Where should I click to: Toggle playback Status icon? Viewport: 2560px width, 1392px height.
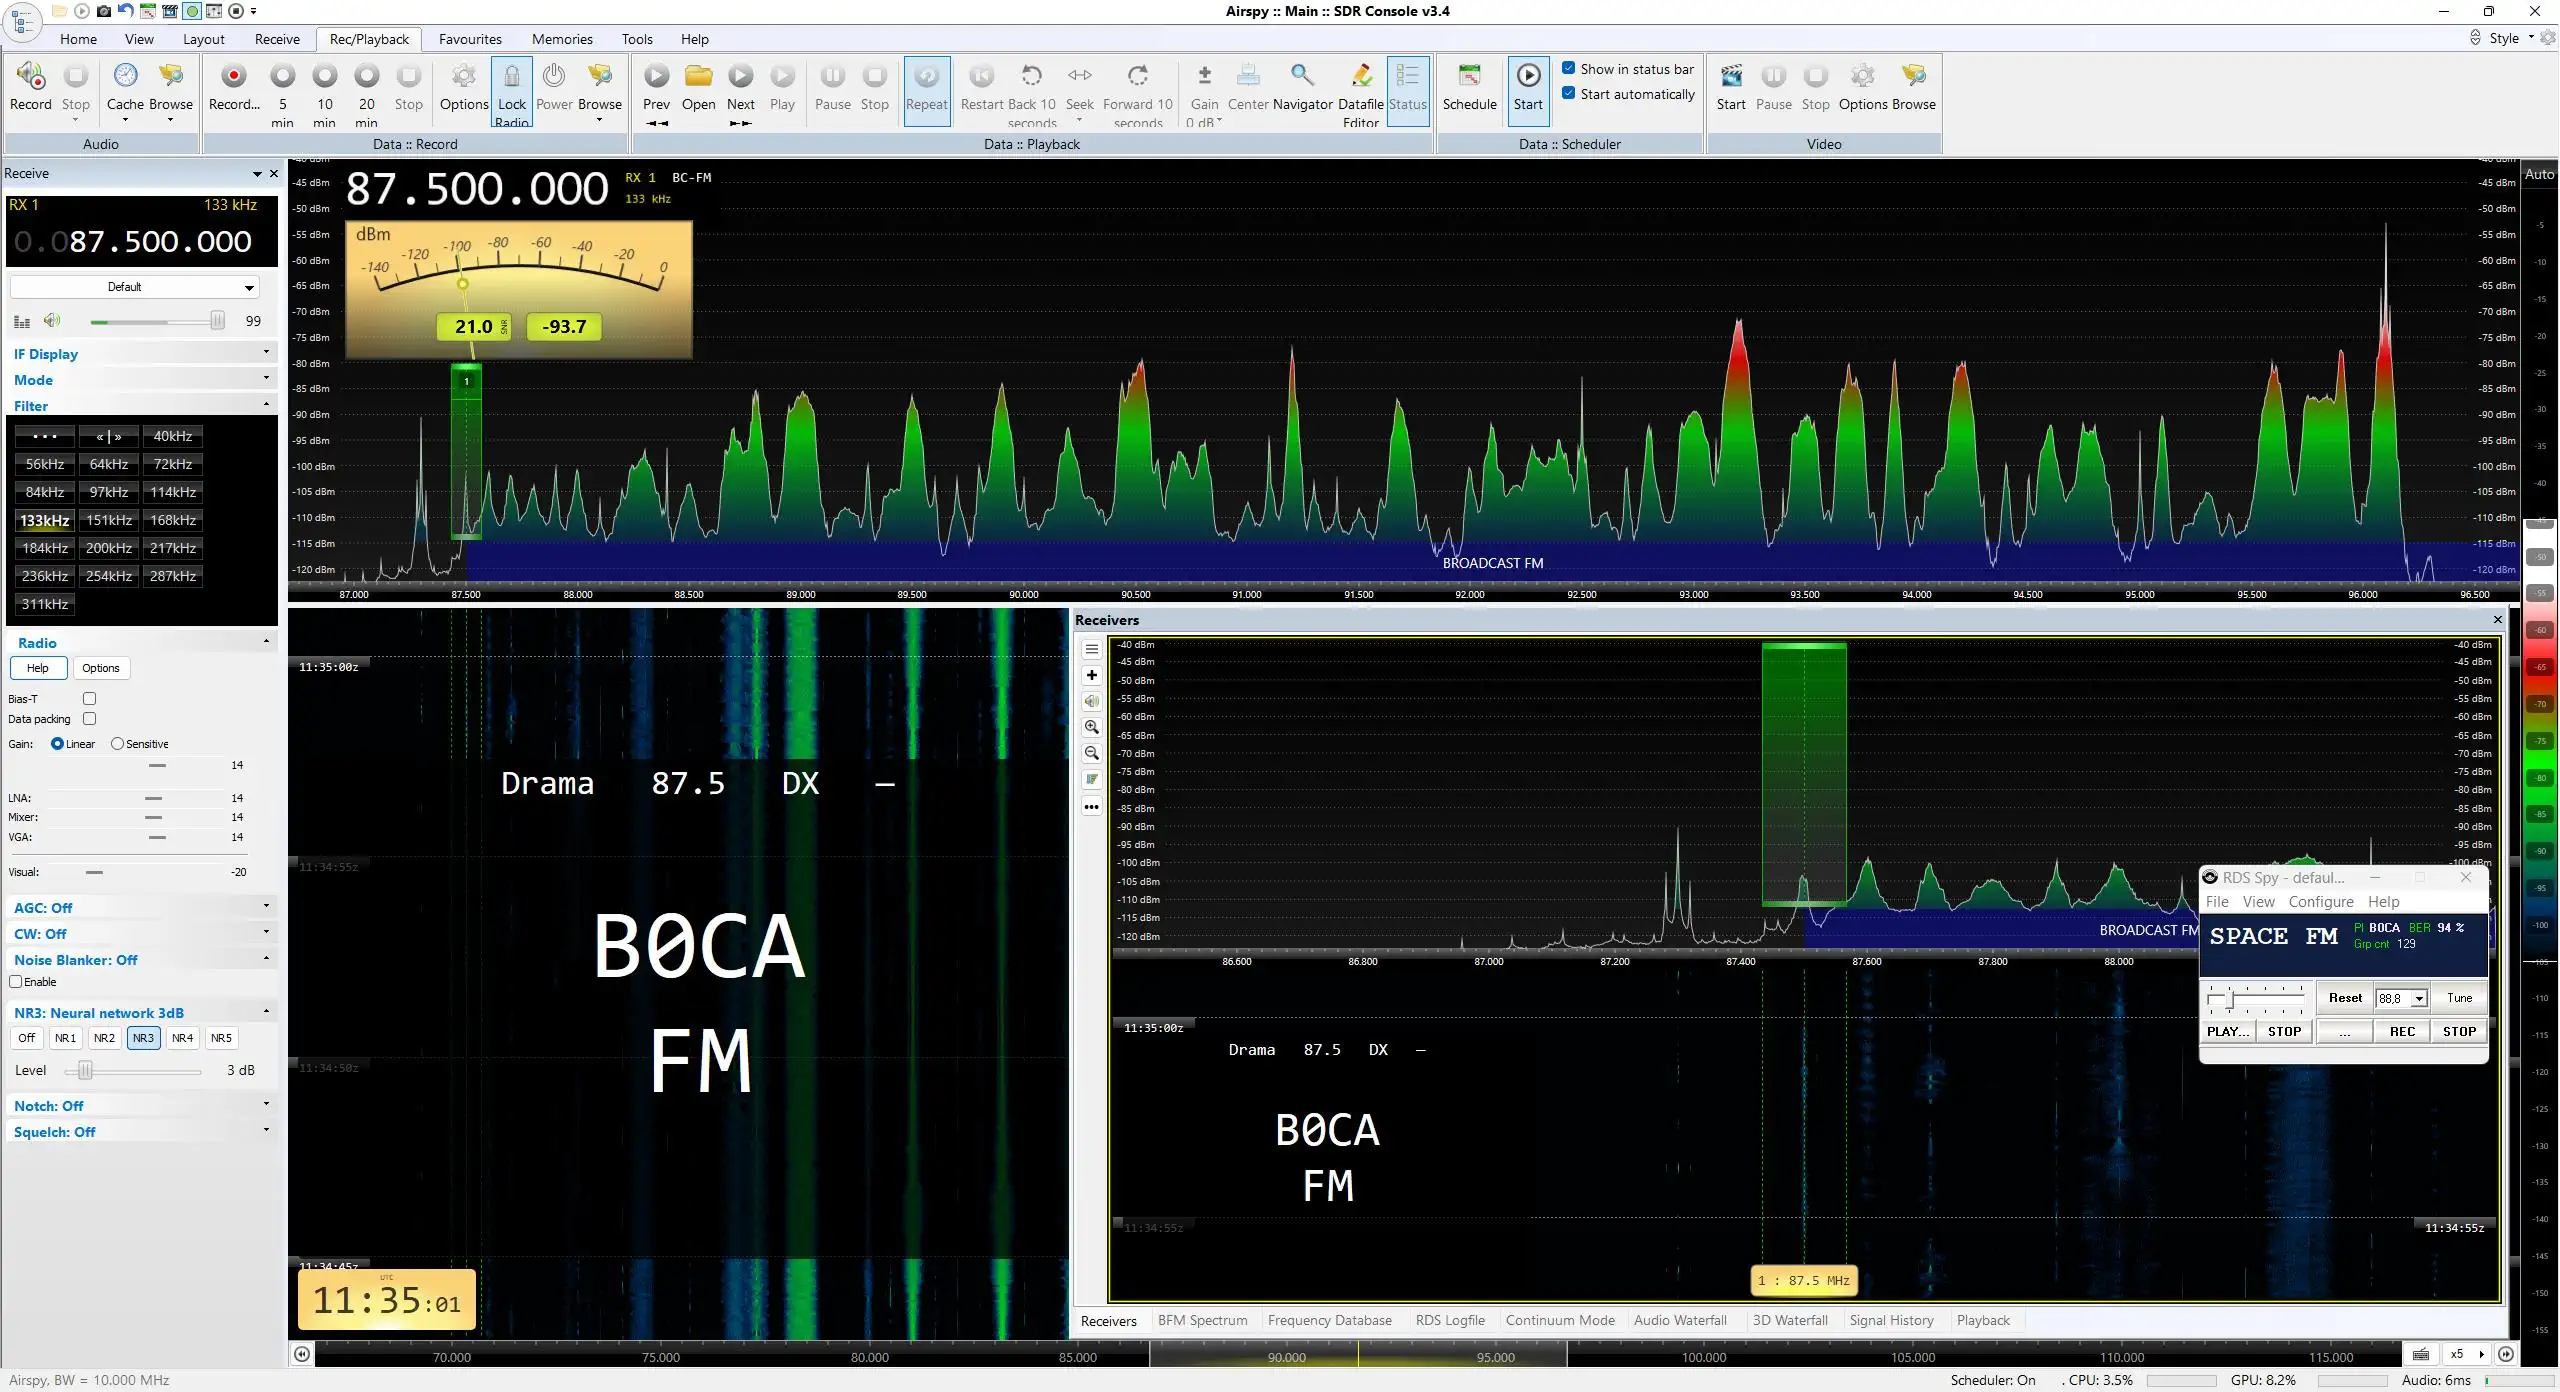tap(1407, 90)
